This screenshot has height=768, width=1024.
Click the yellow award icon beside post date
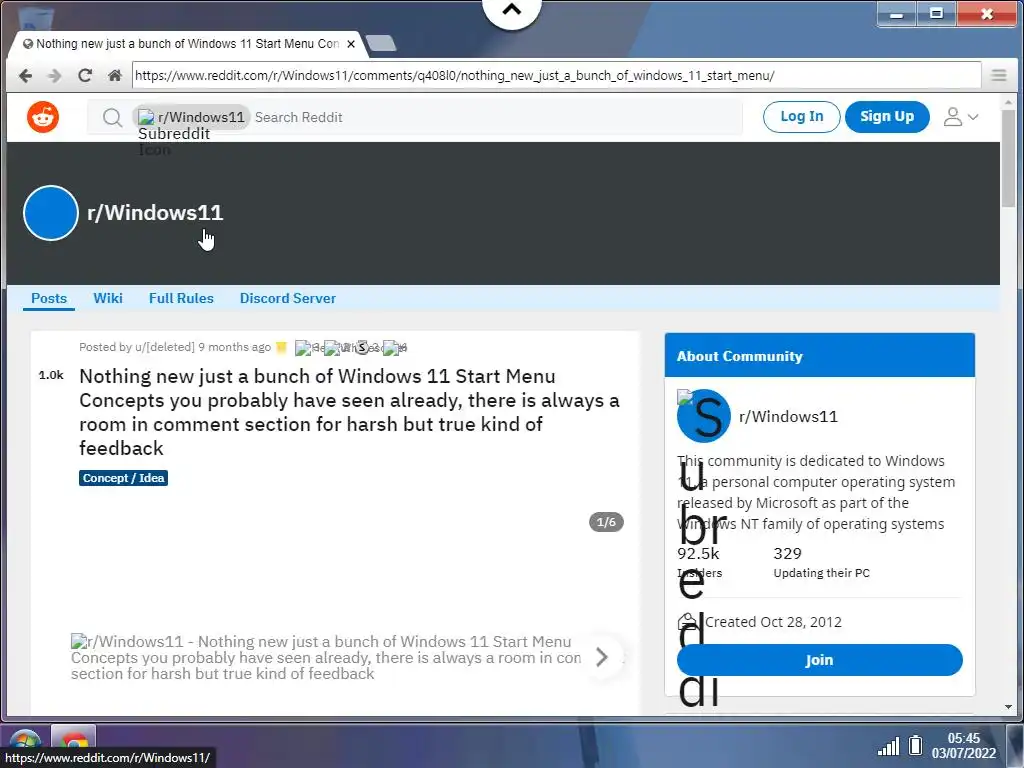(281, 348)
